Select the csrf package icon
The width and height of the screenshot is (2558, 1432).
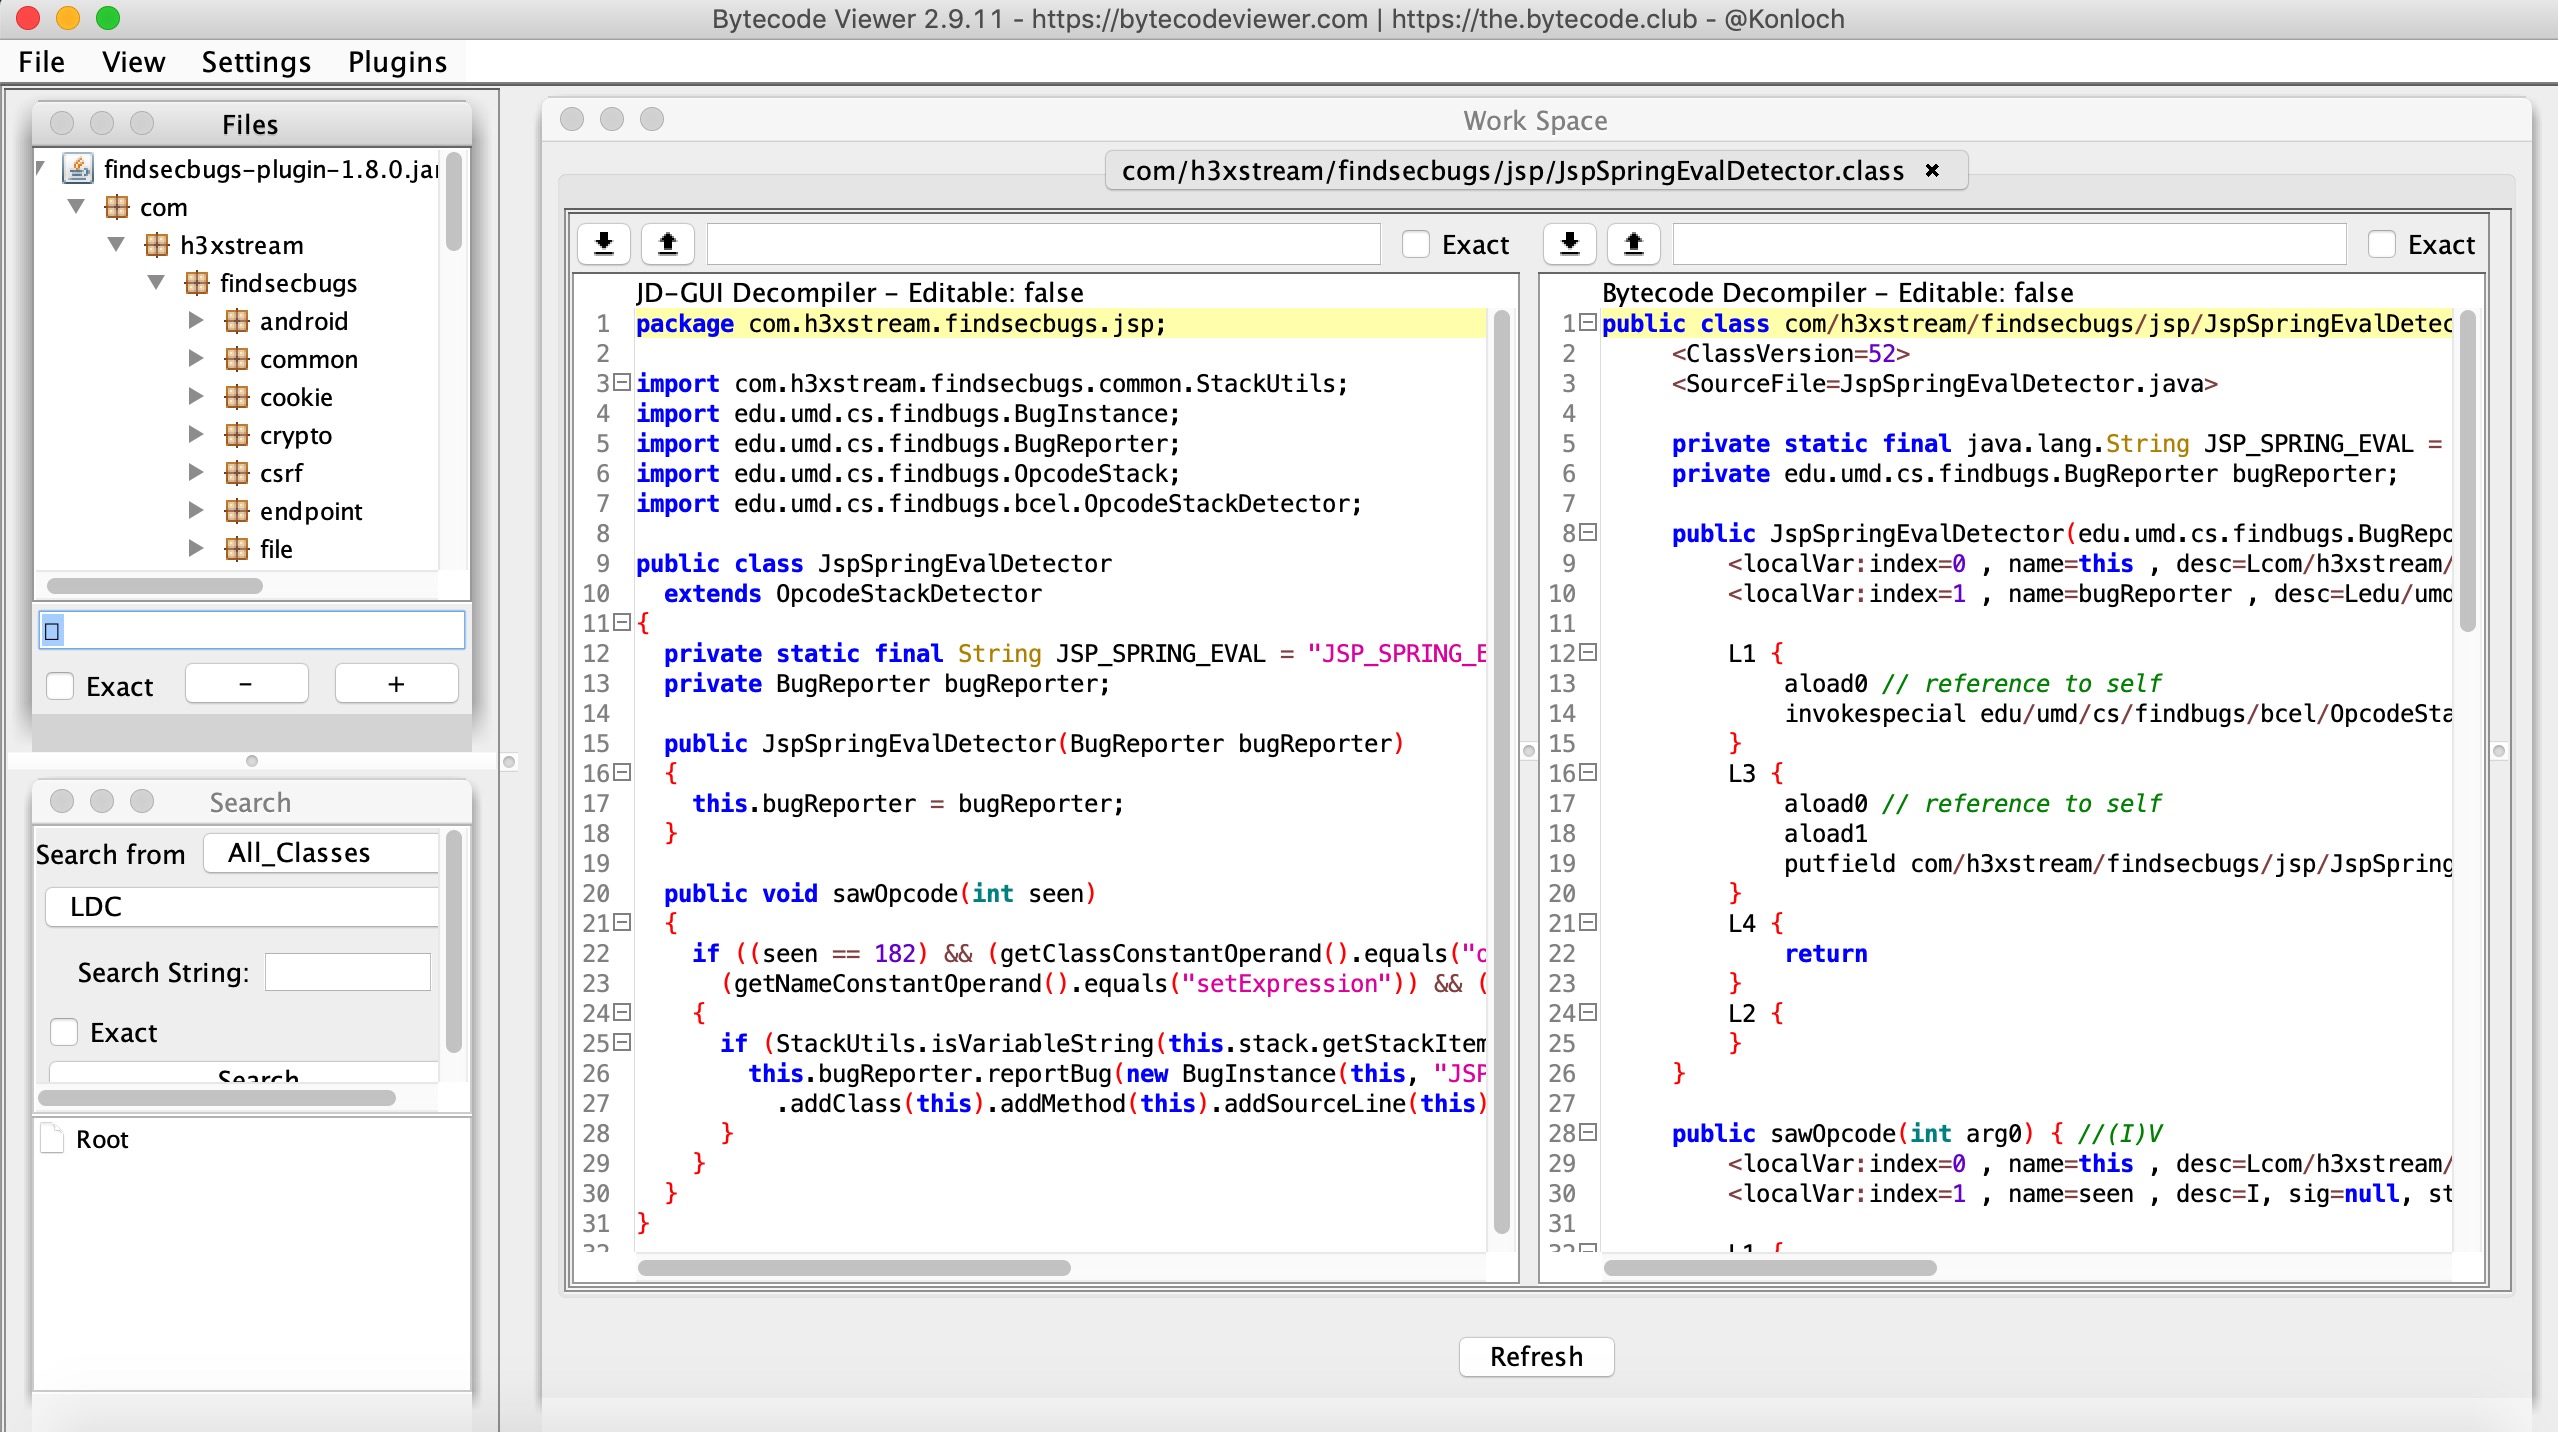[237, 472]
